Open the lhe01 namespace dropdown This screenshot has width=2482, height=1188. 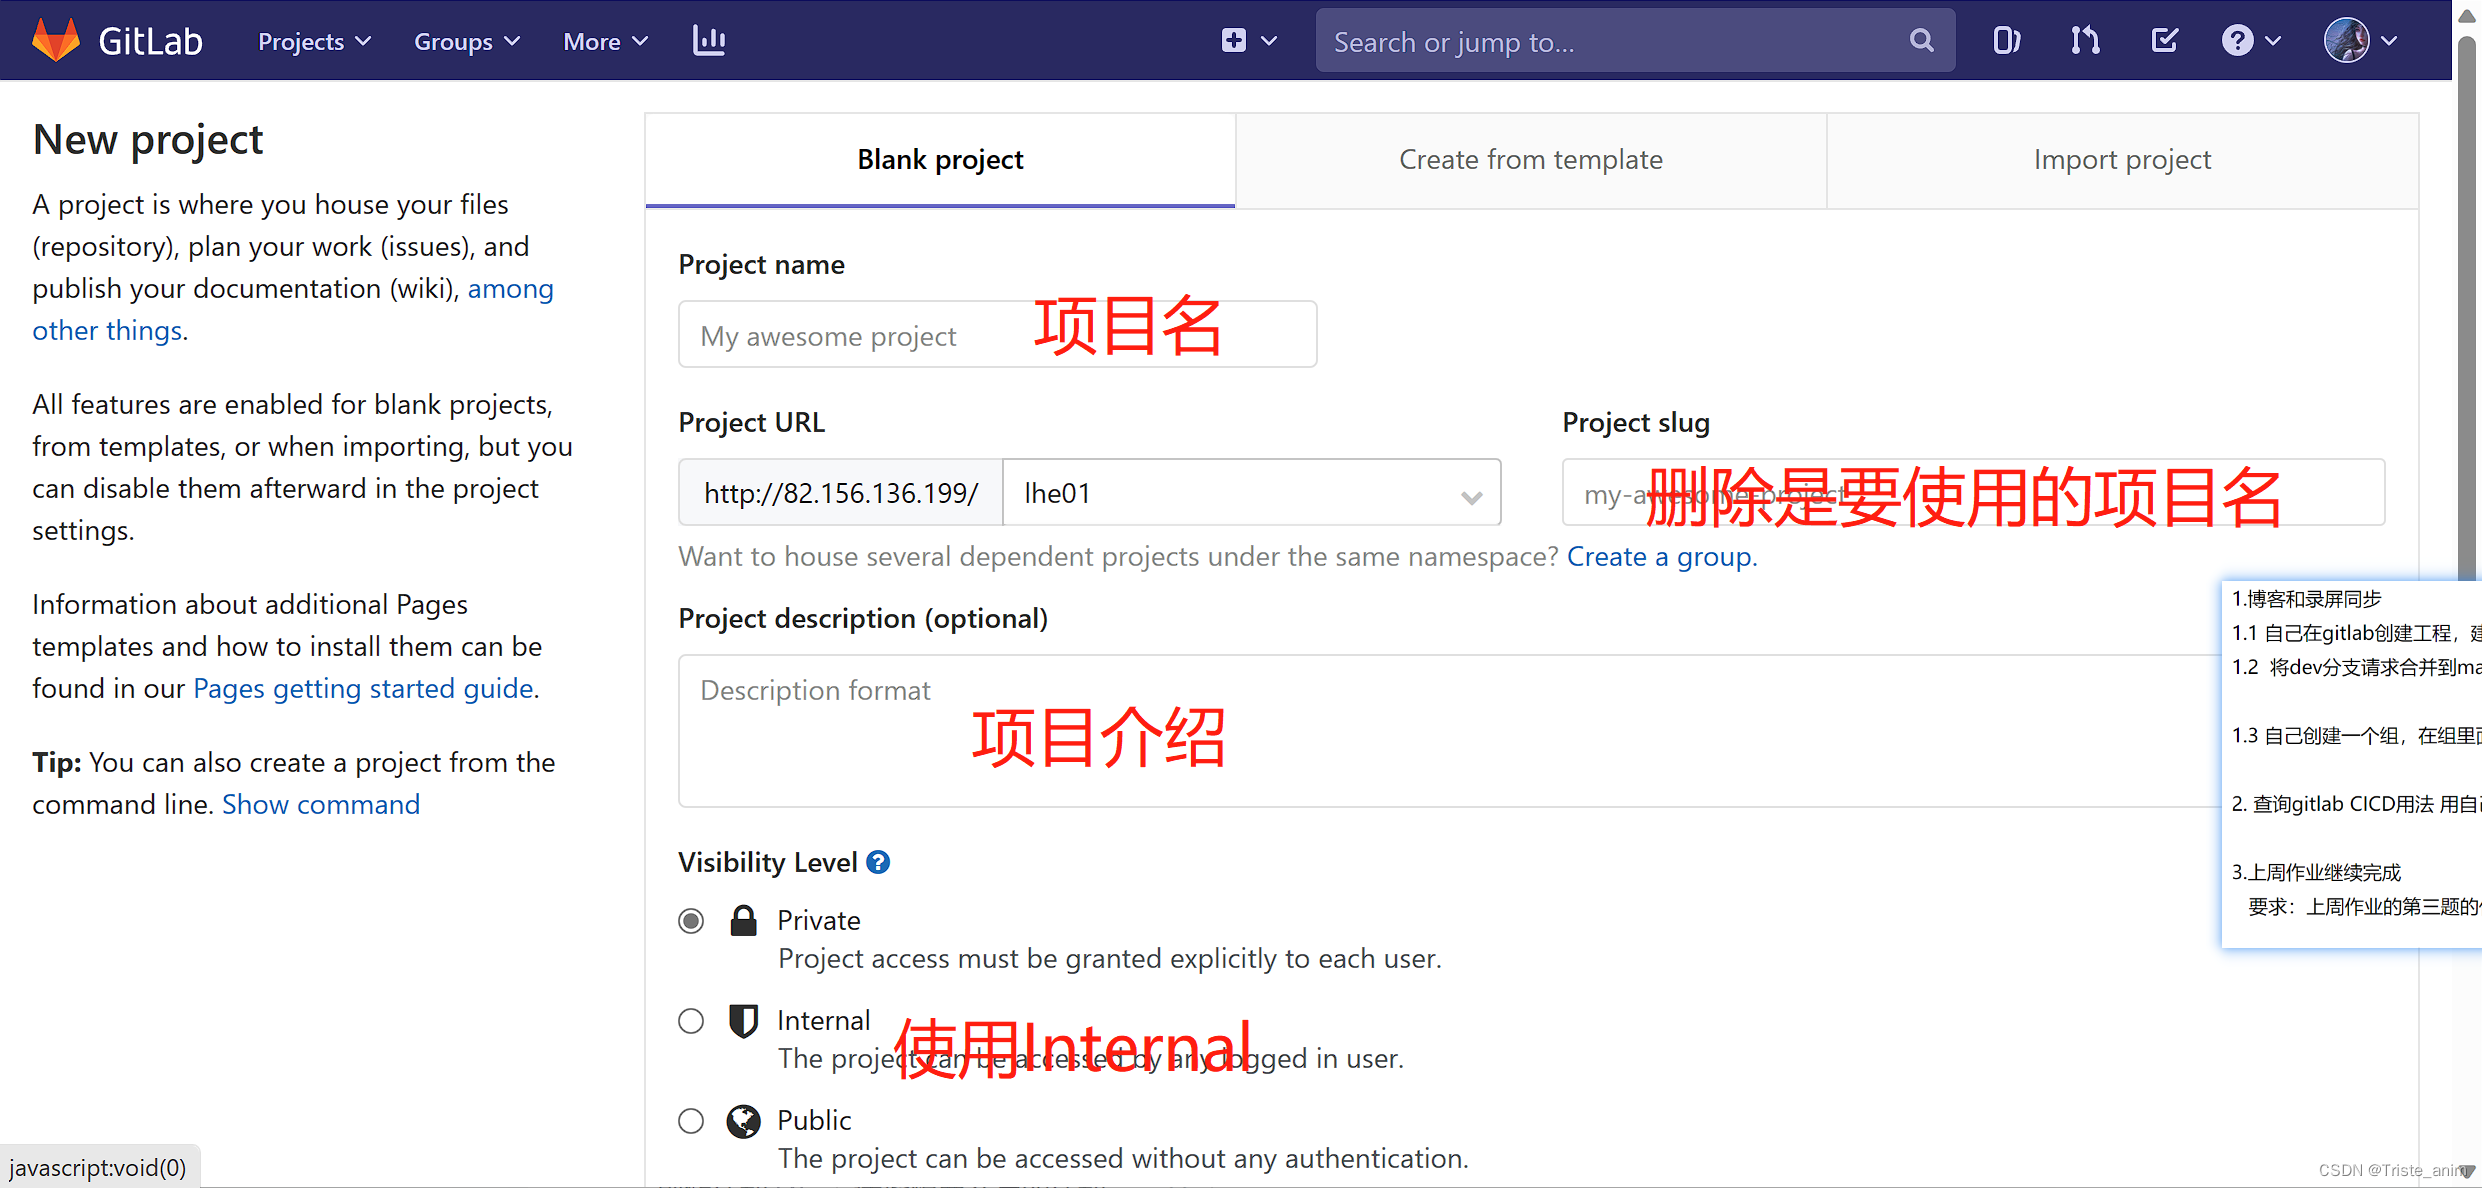click(1251, 493)
